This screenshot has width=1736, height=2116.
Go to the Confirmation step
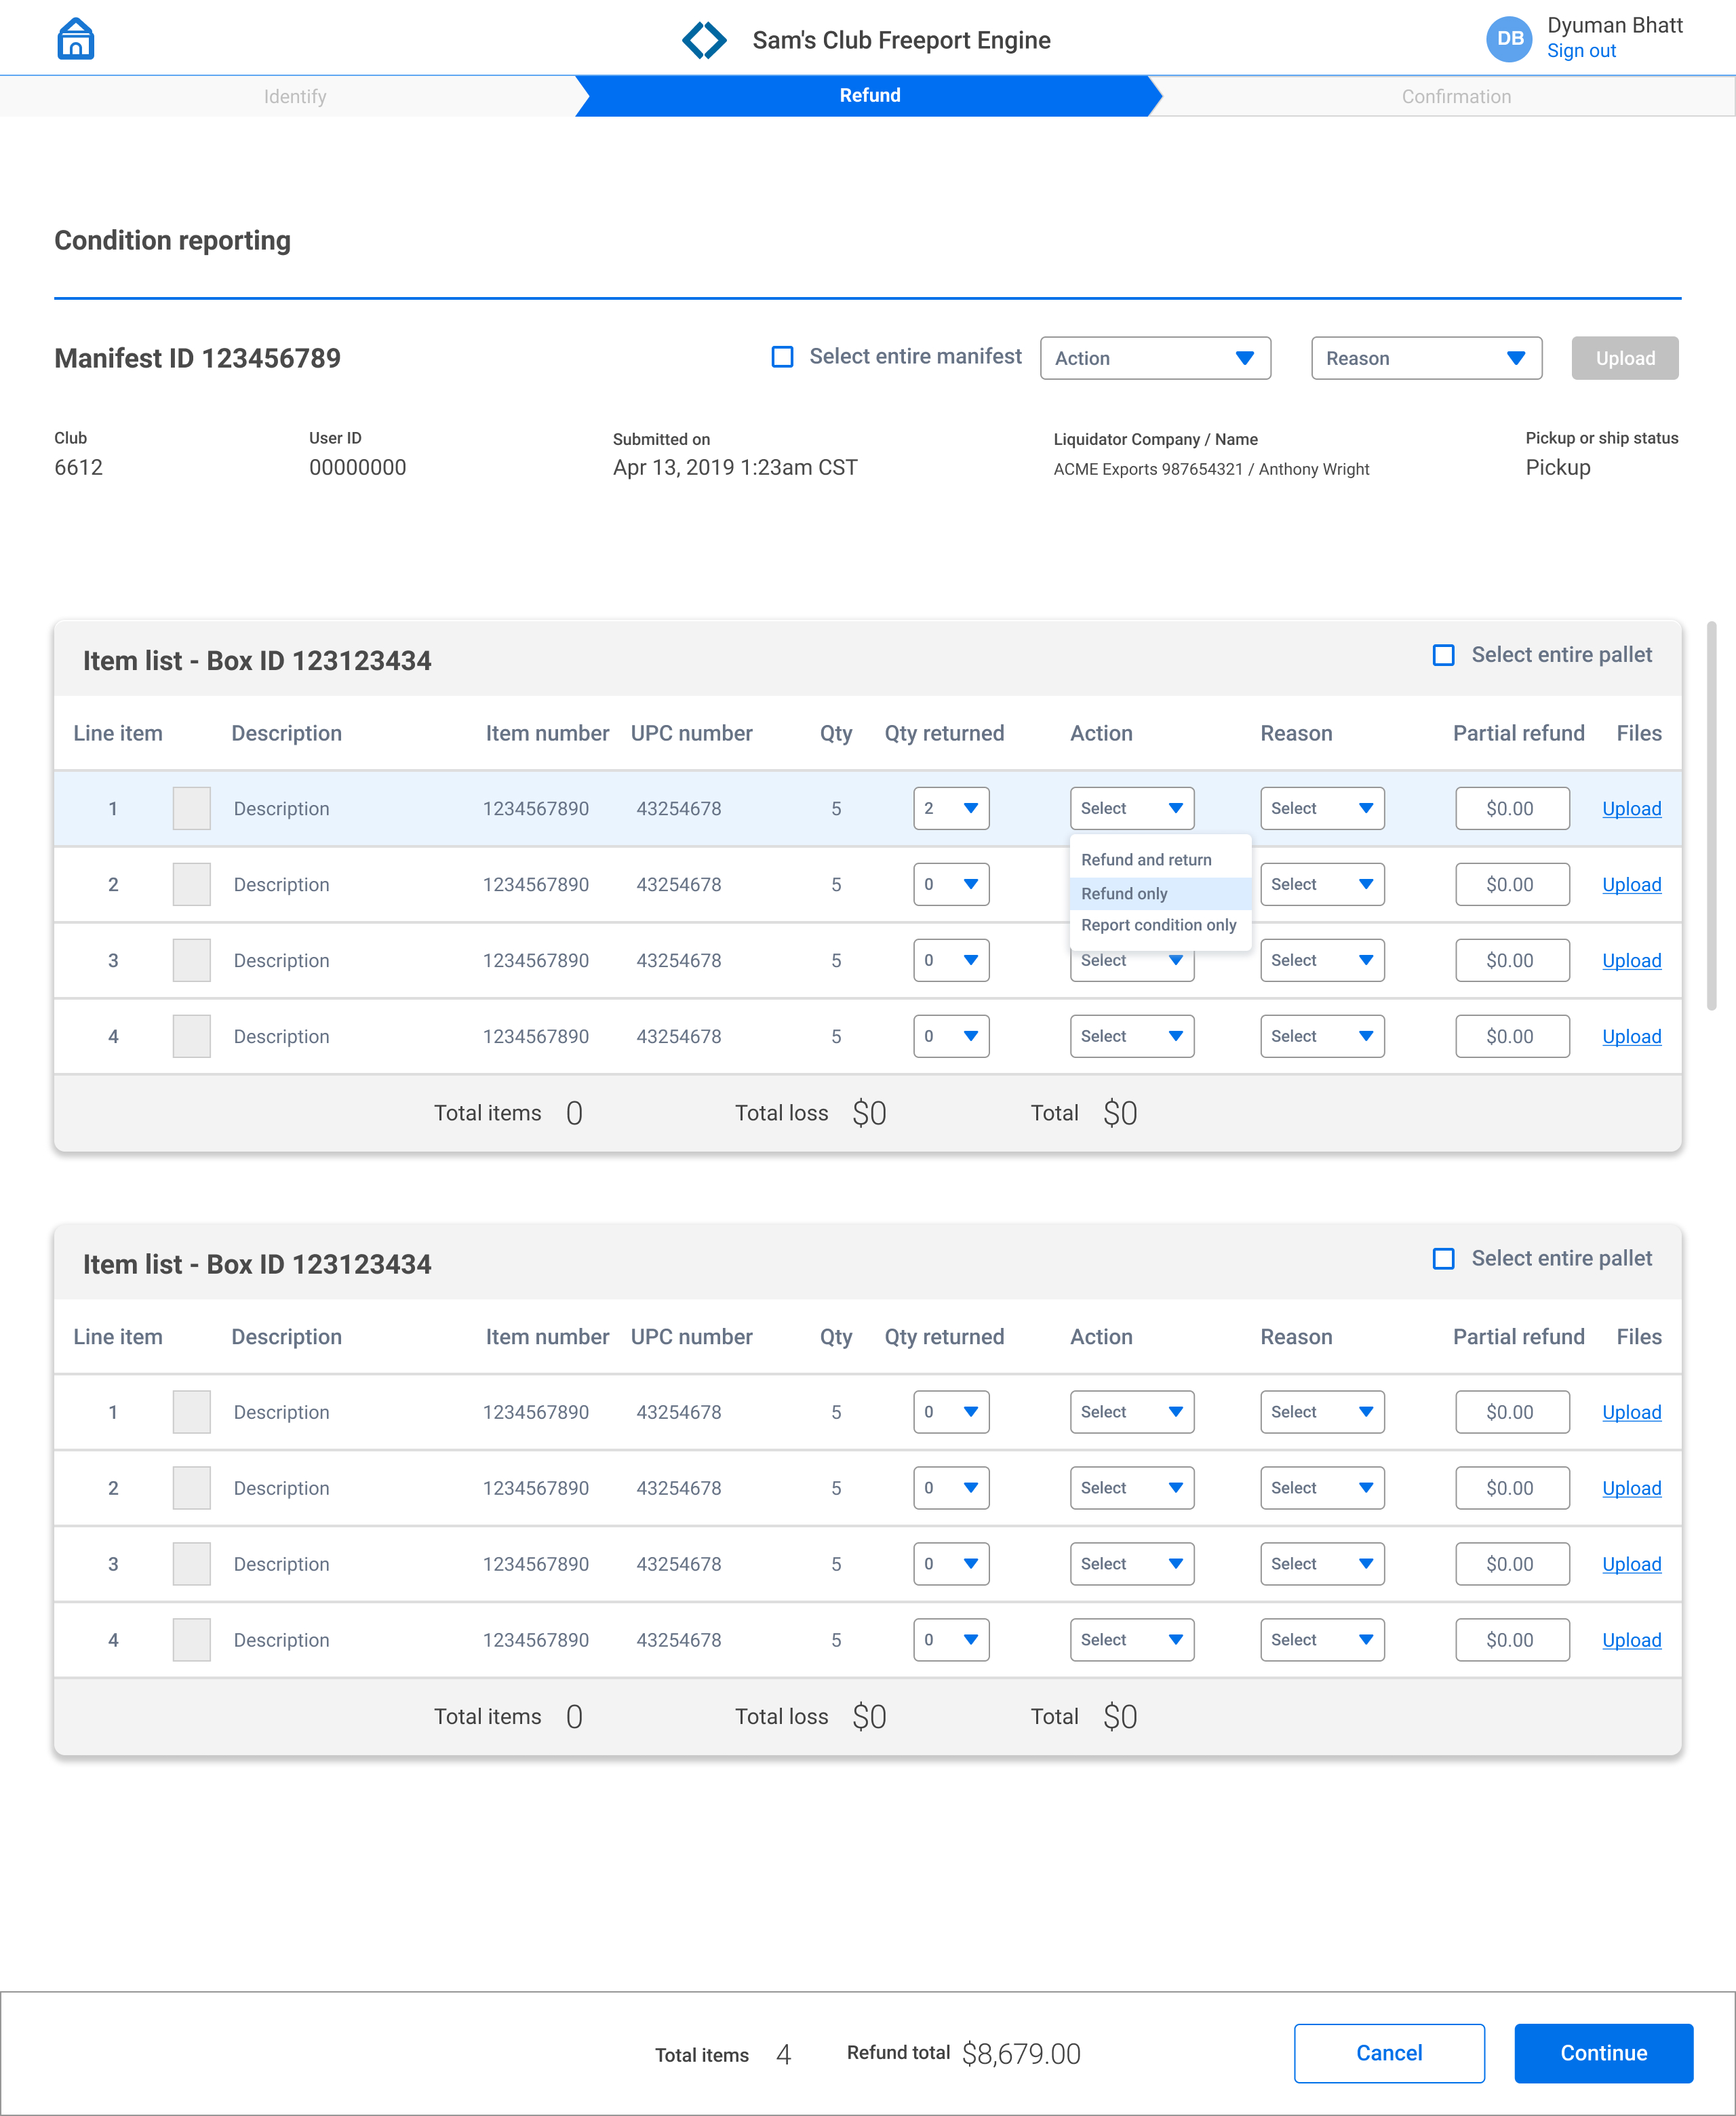1455,96
